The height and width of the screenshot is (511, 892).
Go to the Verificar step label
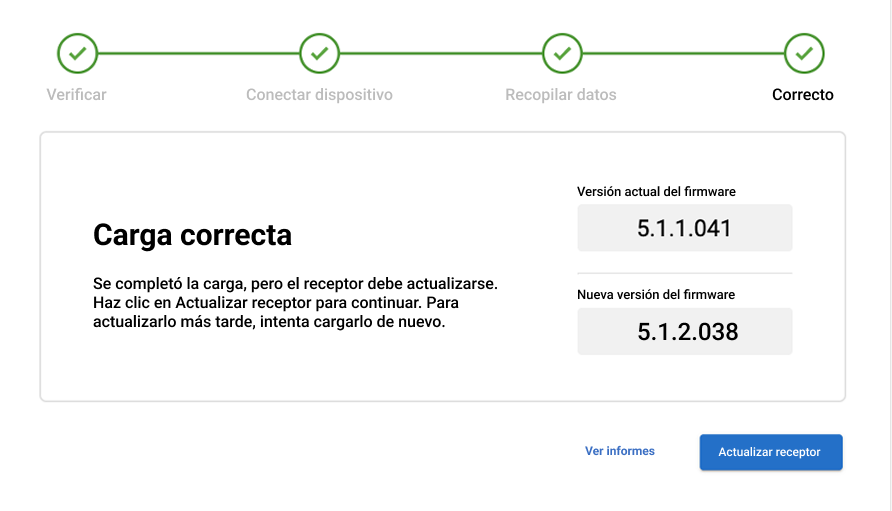76,95
